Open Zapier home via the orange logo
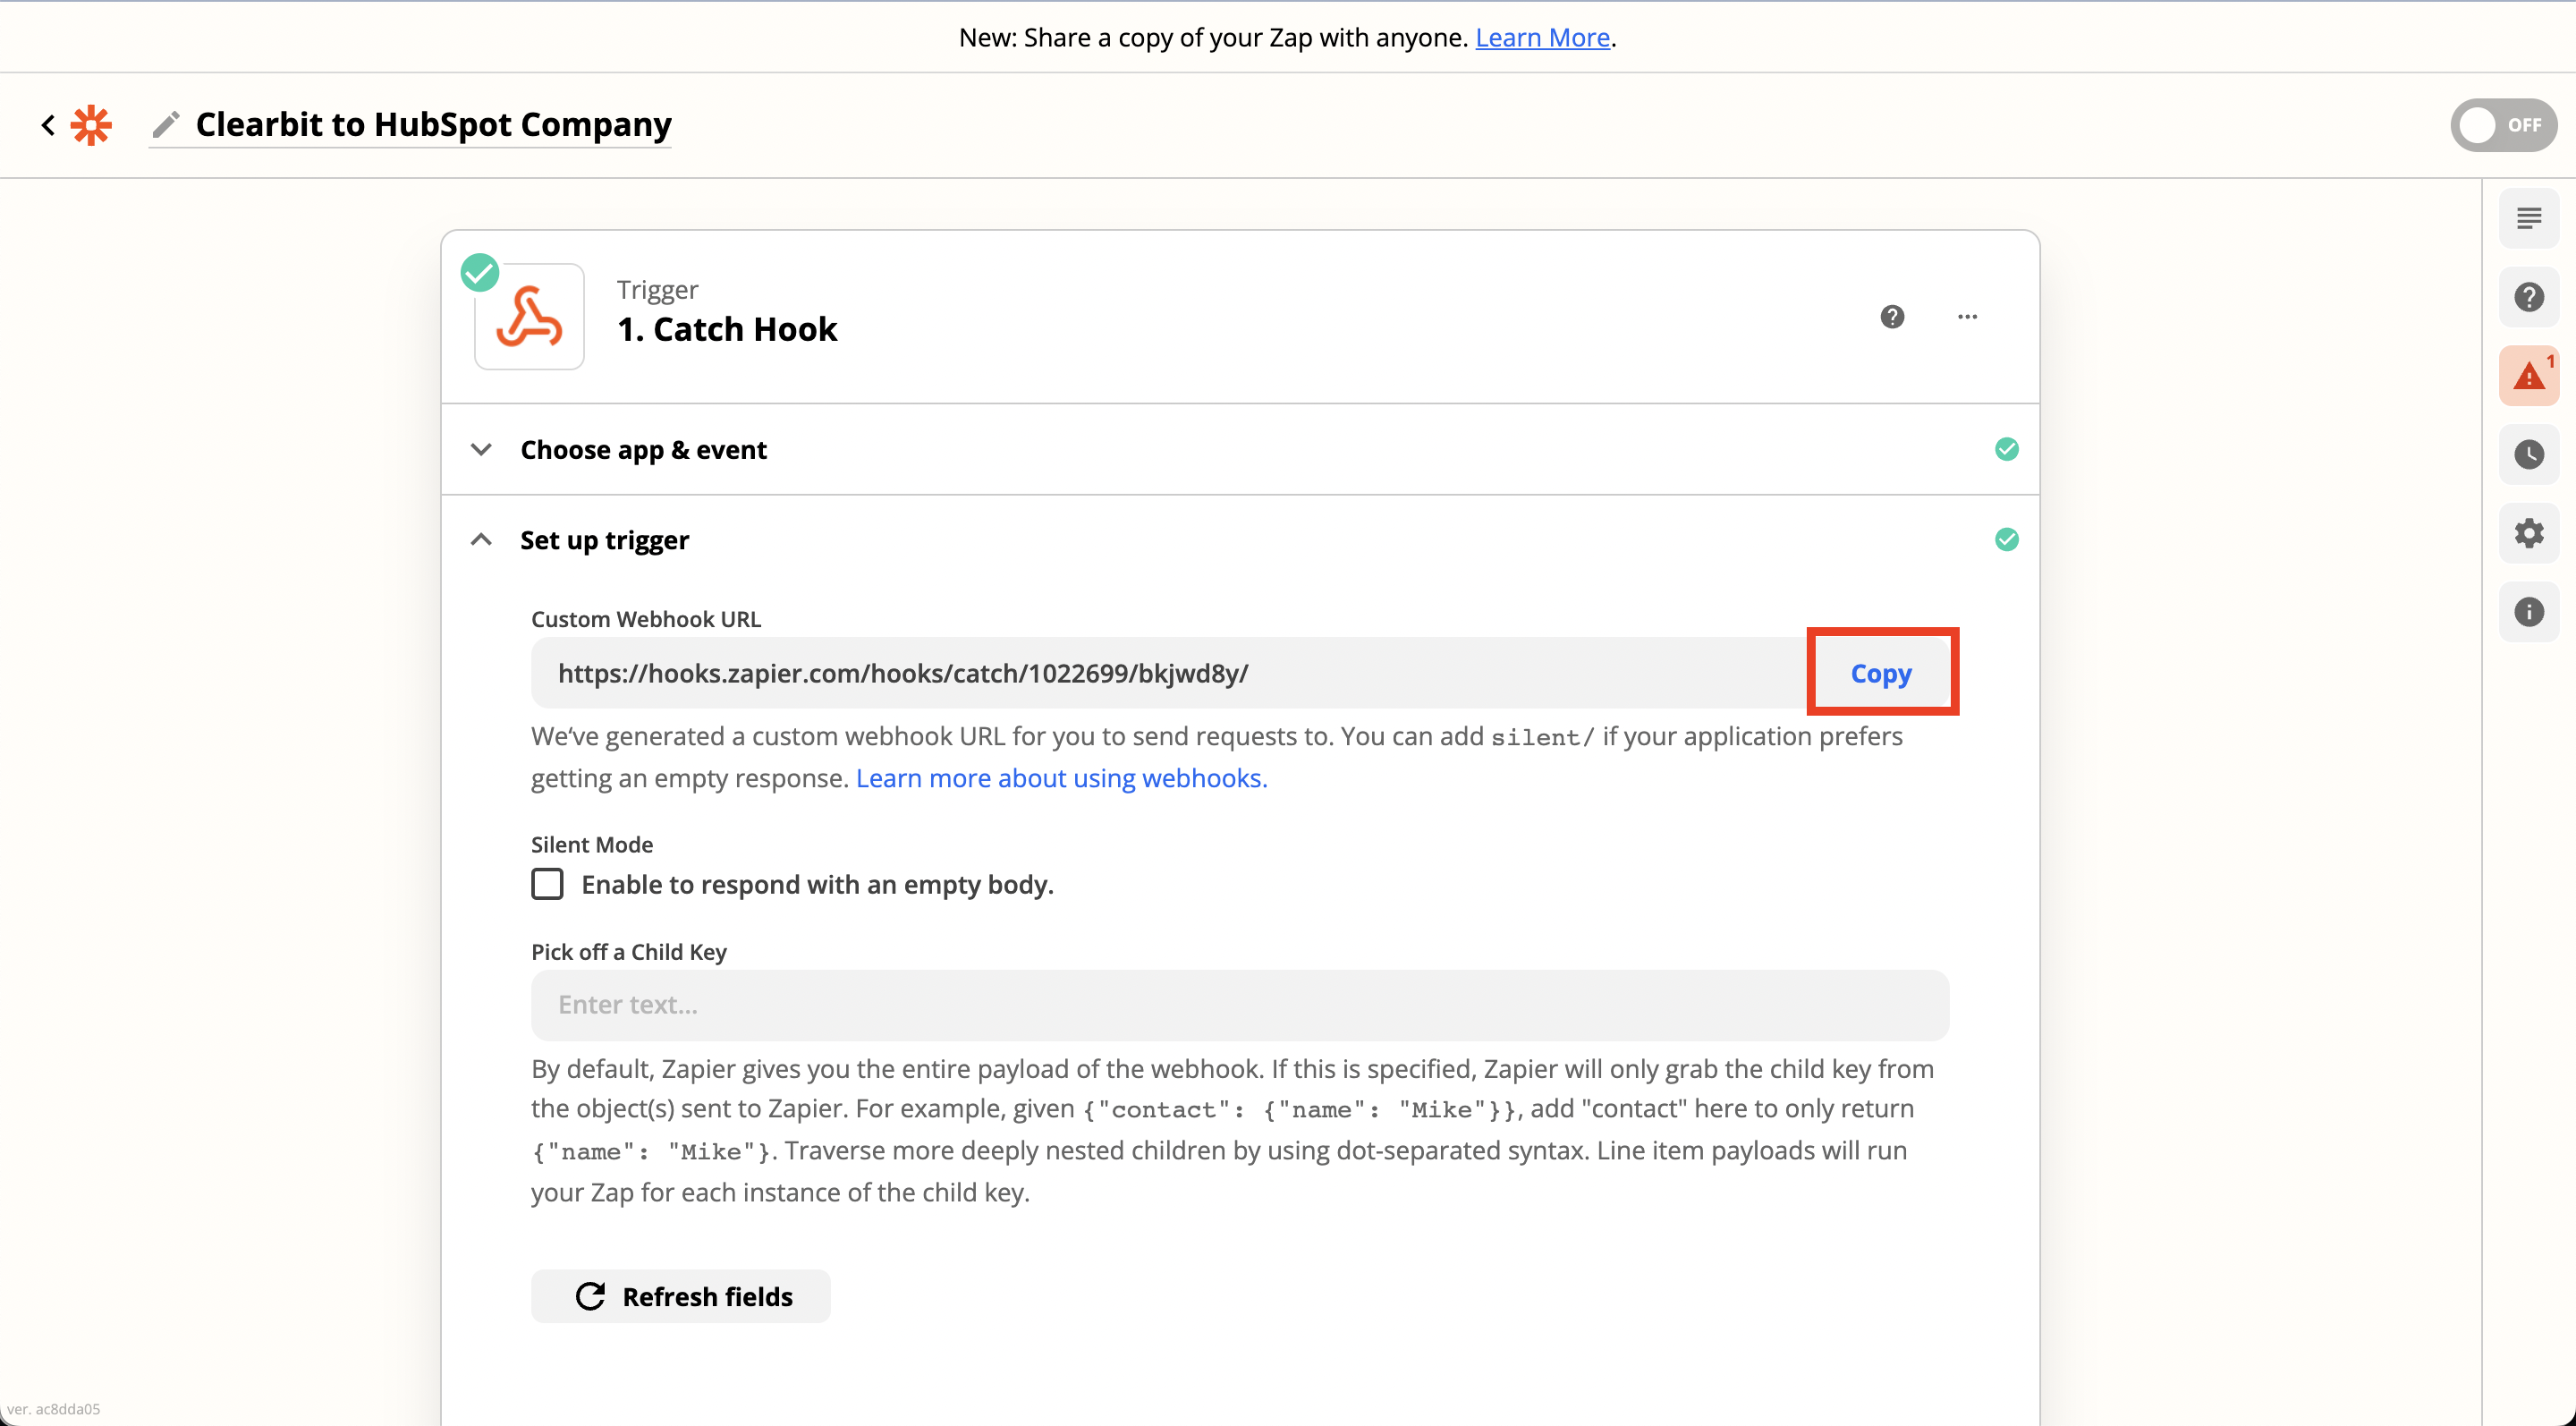The height and width of the screenshot is (1426, 2576). pyautogui.click(x=92, y=125)
